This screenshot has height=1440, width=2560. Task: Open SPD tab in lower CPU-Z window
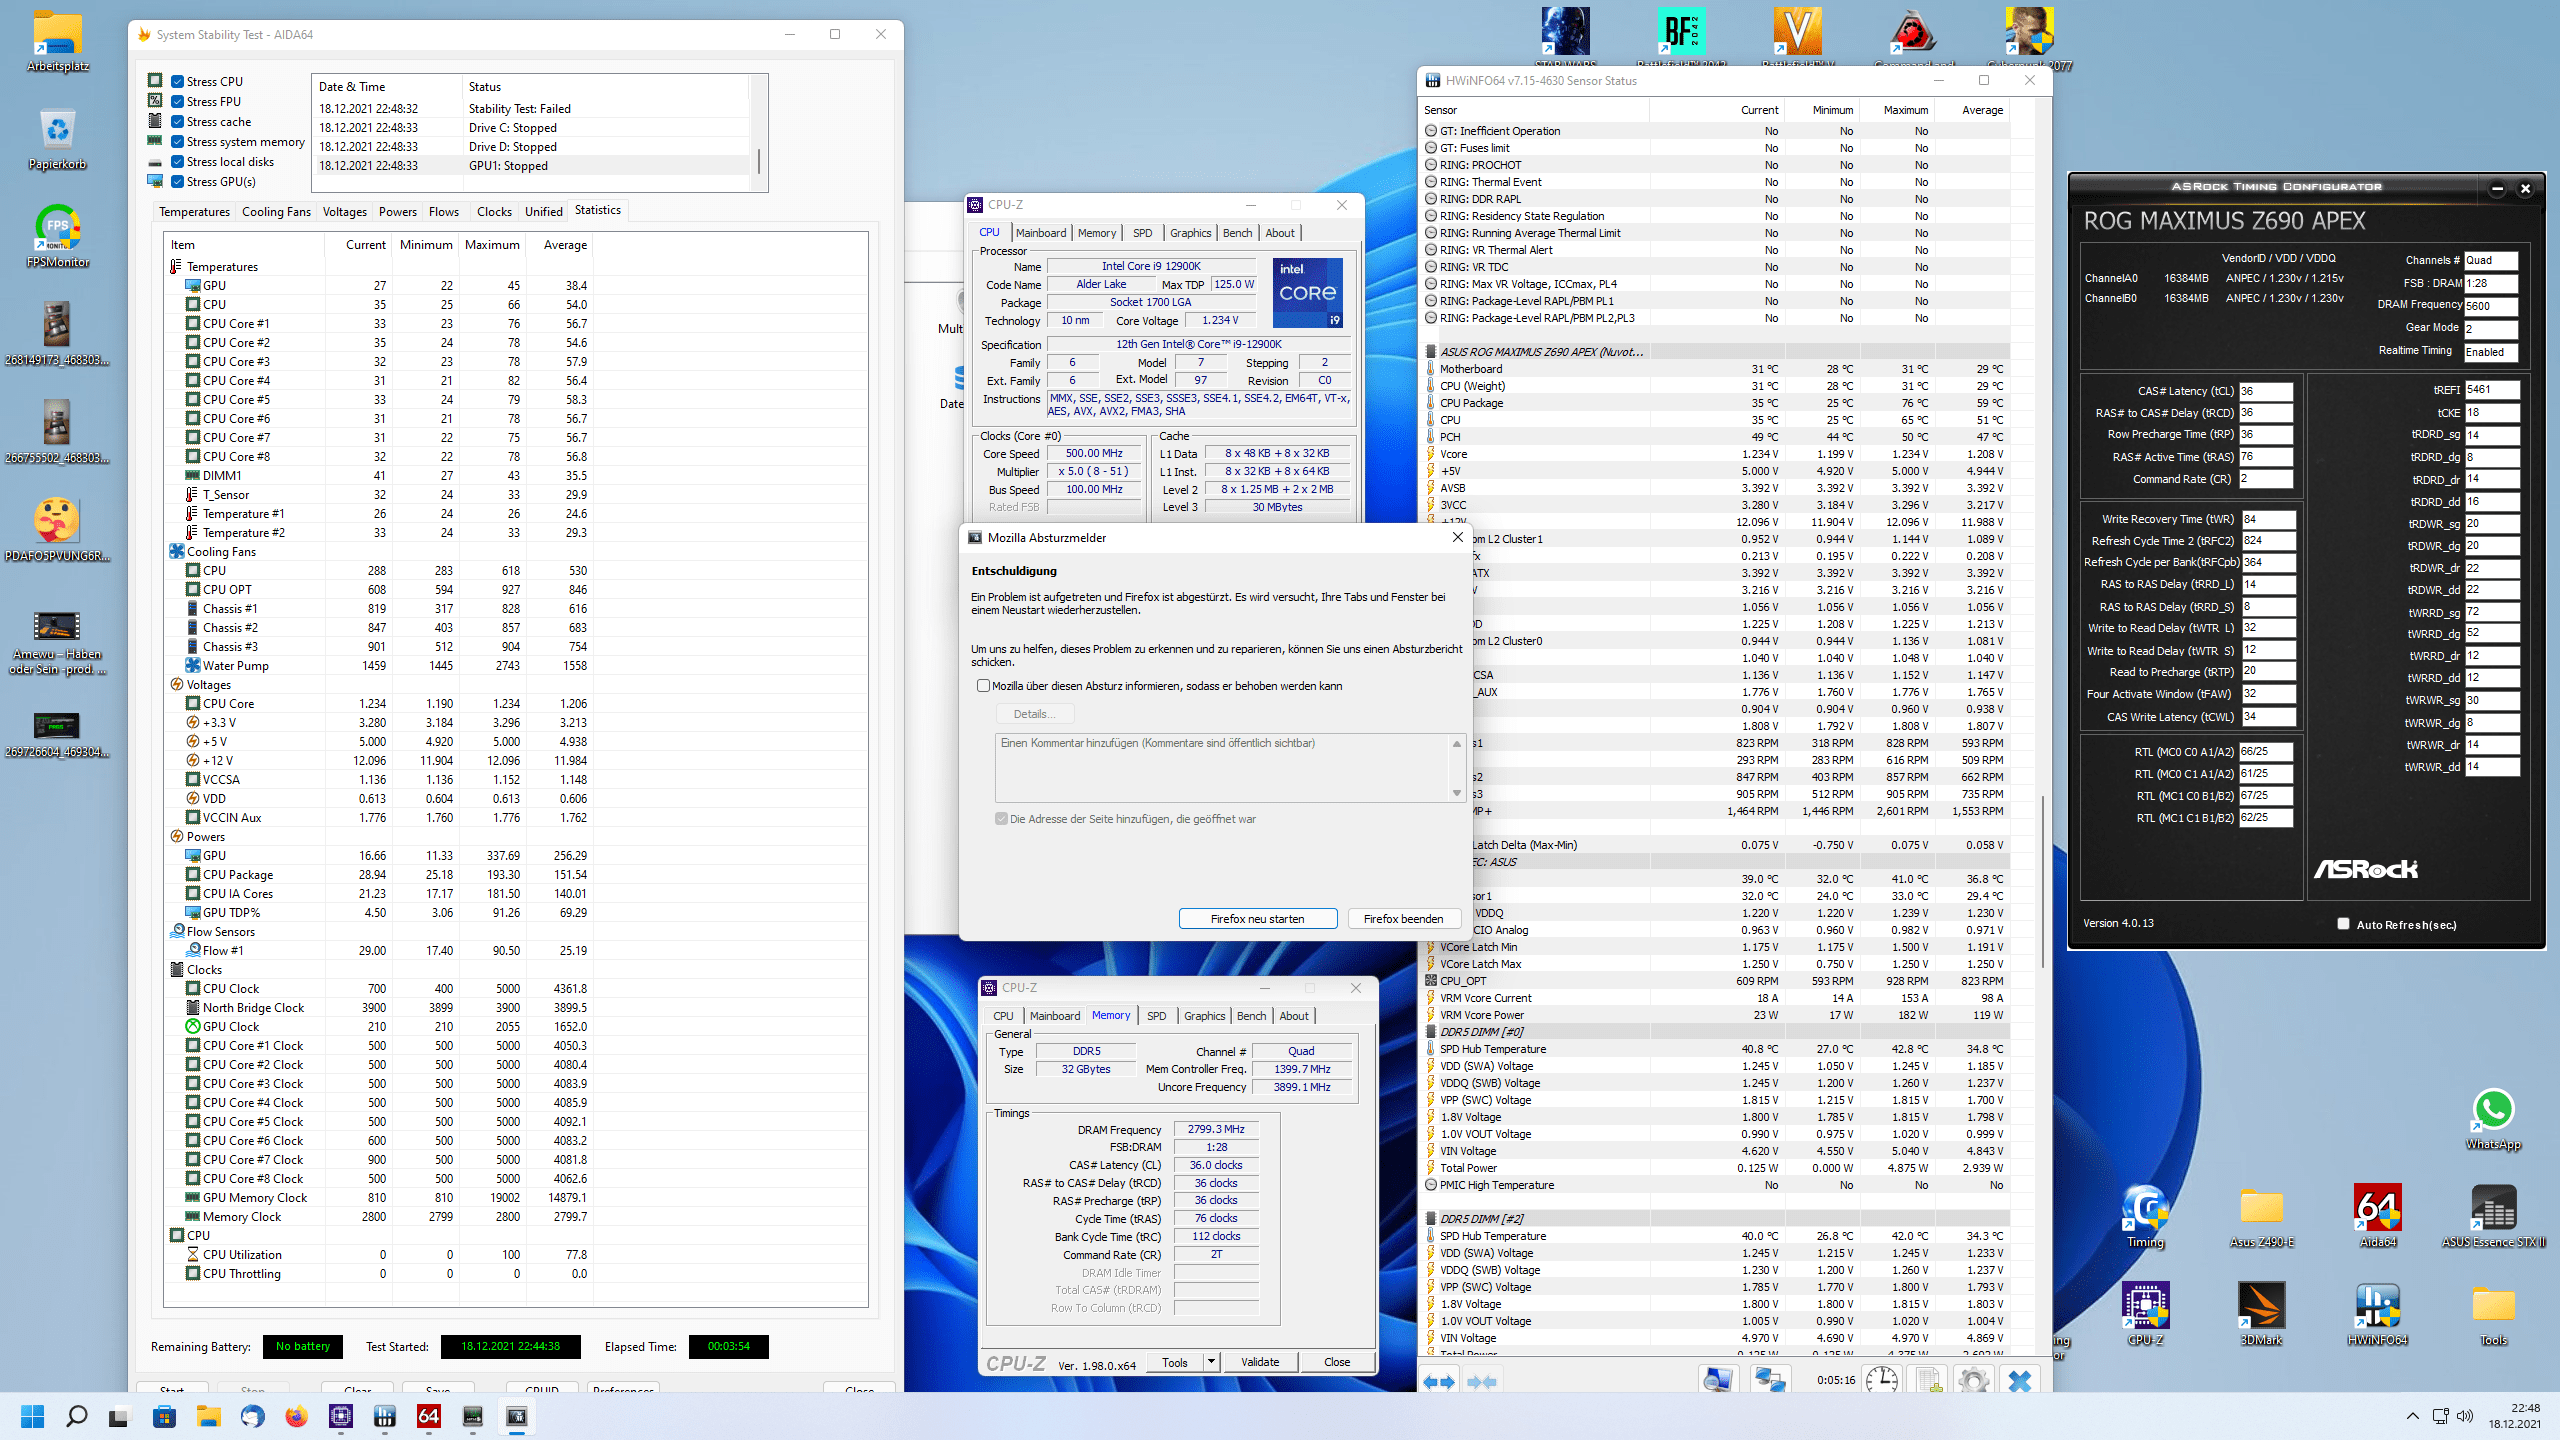1156,1016
